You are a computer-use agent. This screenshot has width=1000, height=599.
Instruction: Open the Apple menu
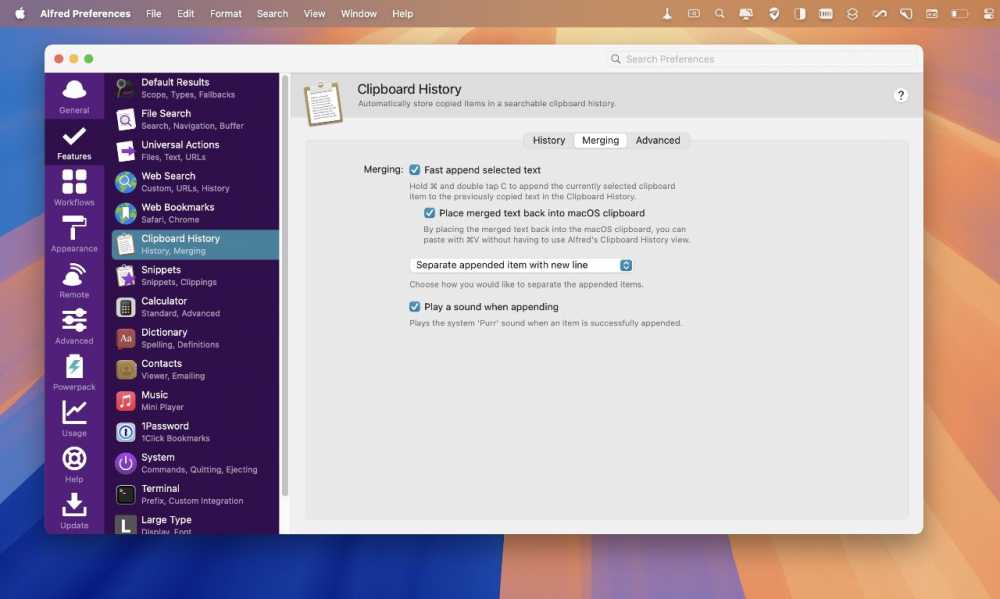[20, 13]
